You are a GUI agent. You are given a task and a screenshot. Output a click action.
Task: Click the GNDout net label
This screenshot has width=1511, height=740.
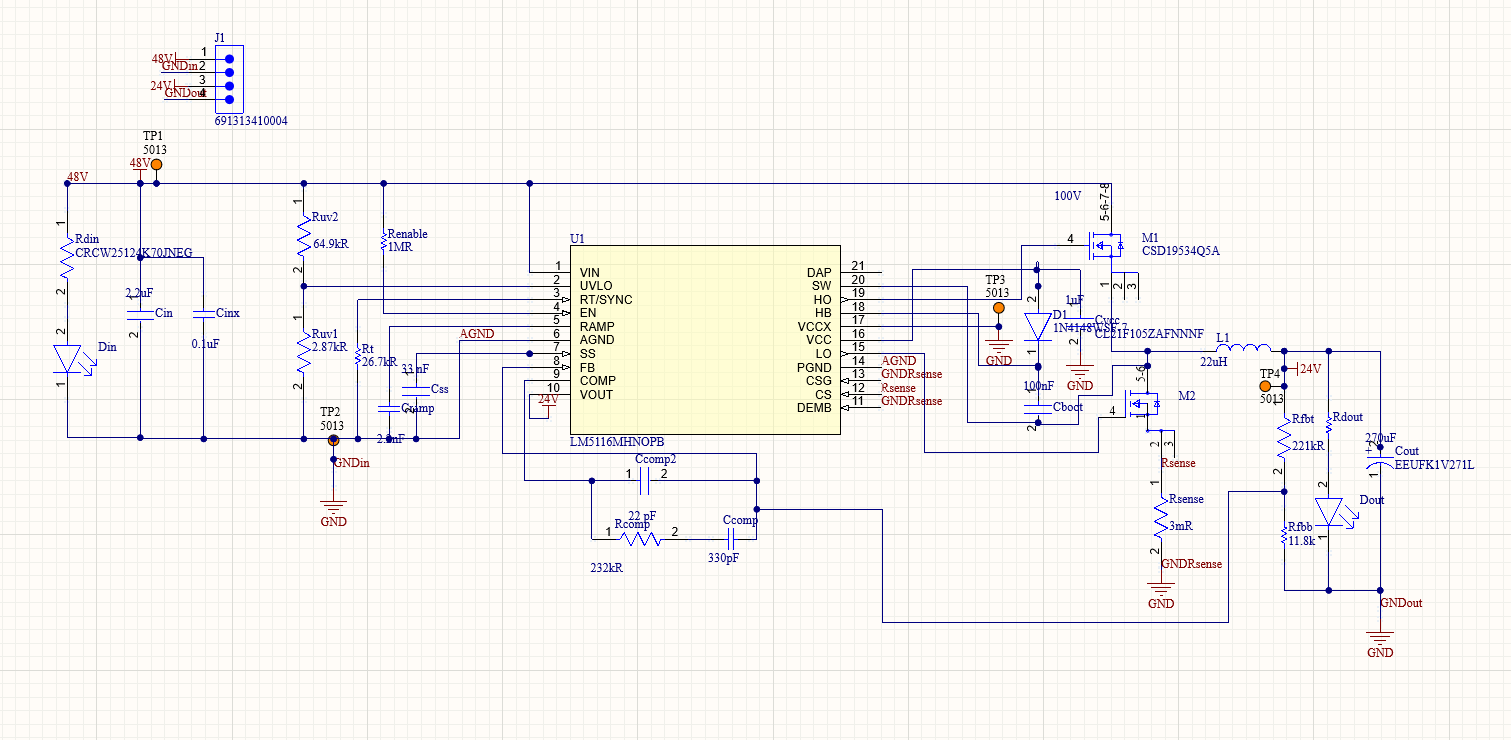pos(1401,603)
